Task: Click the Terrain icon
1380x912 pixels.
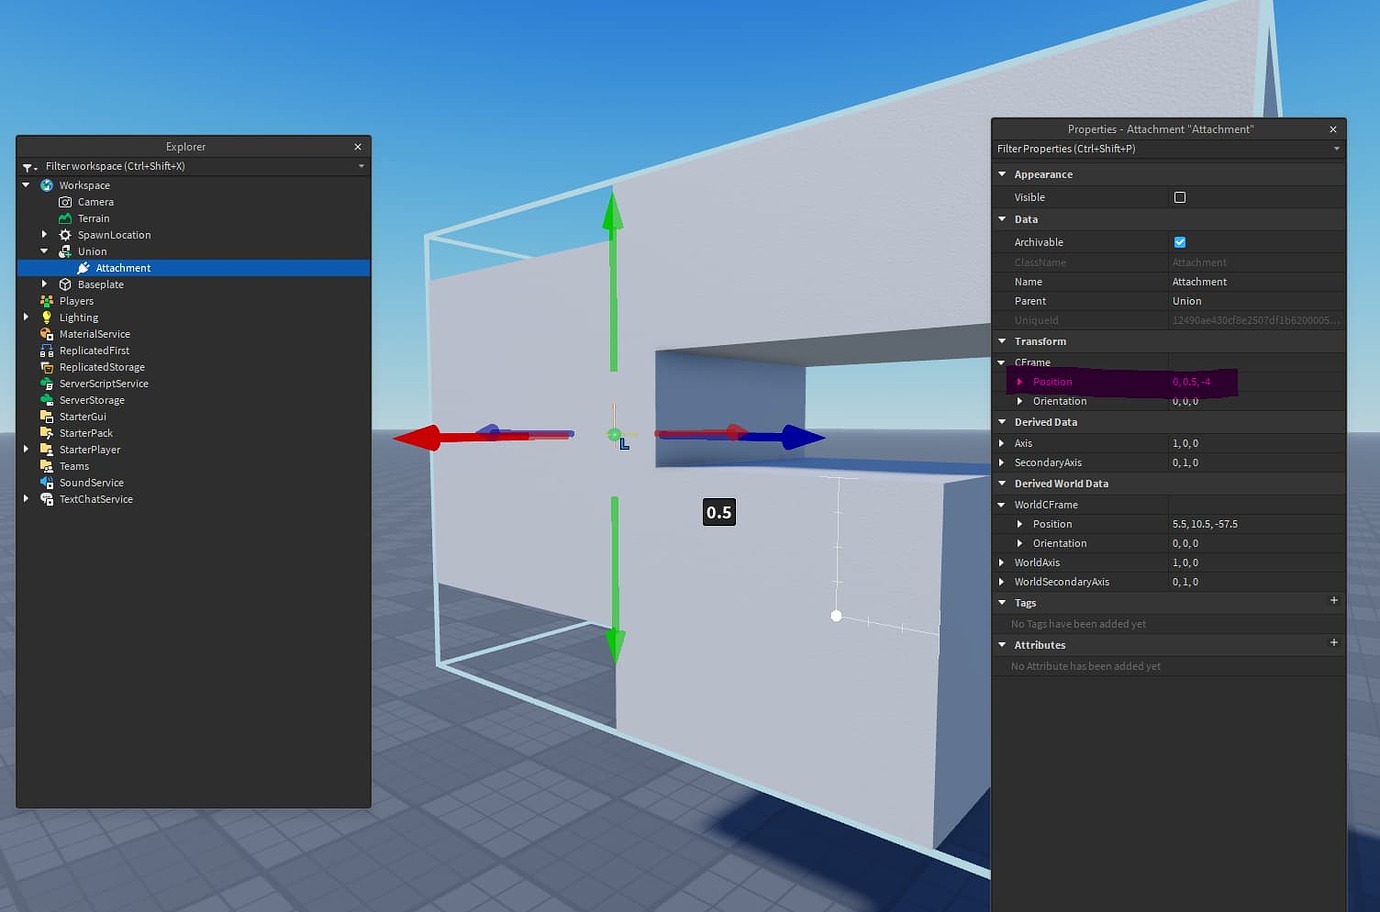Action: (65, 218)
